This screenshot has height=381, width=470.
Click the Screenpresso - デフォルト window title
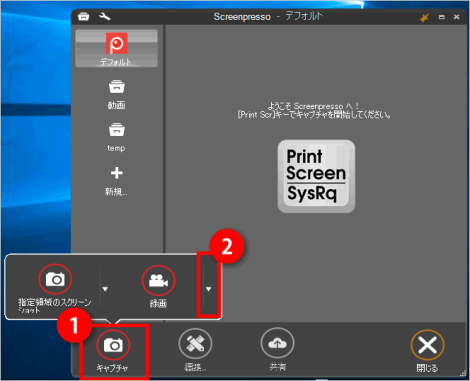tap(268, 16)
